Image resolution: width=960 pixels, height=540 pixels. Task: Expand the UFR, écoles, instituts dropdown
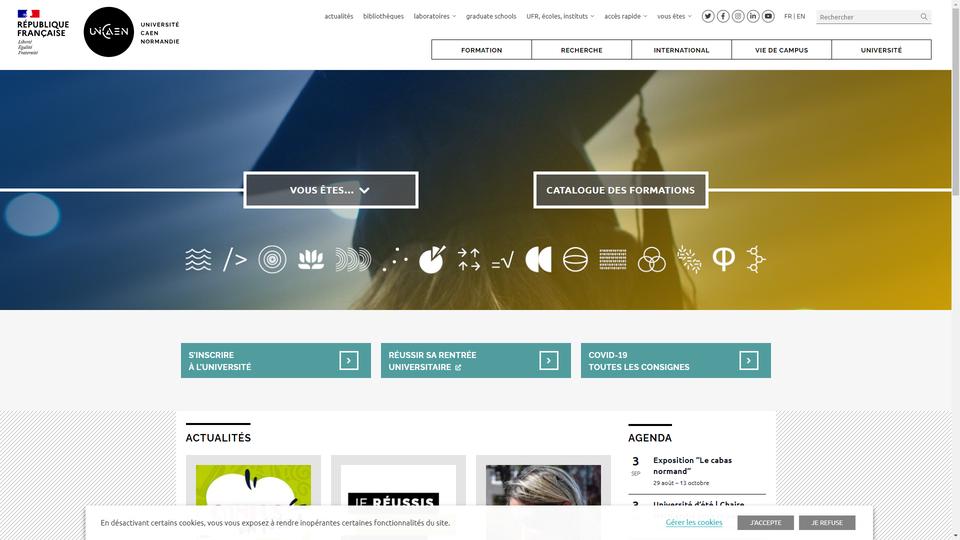tap(560, 17)
